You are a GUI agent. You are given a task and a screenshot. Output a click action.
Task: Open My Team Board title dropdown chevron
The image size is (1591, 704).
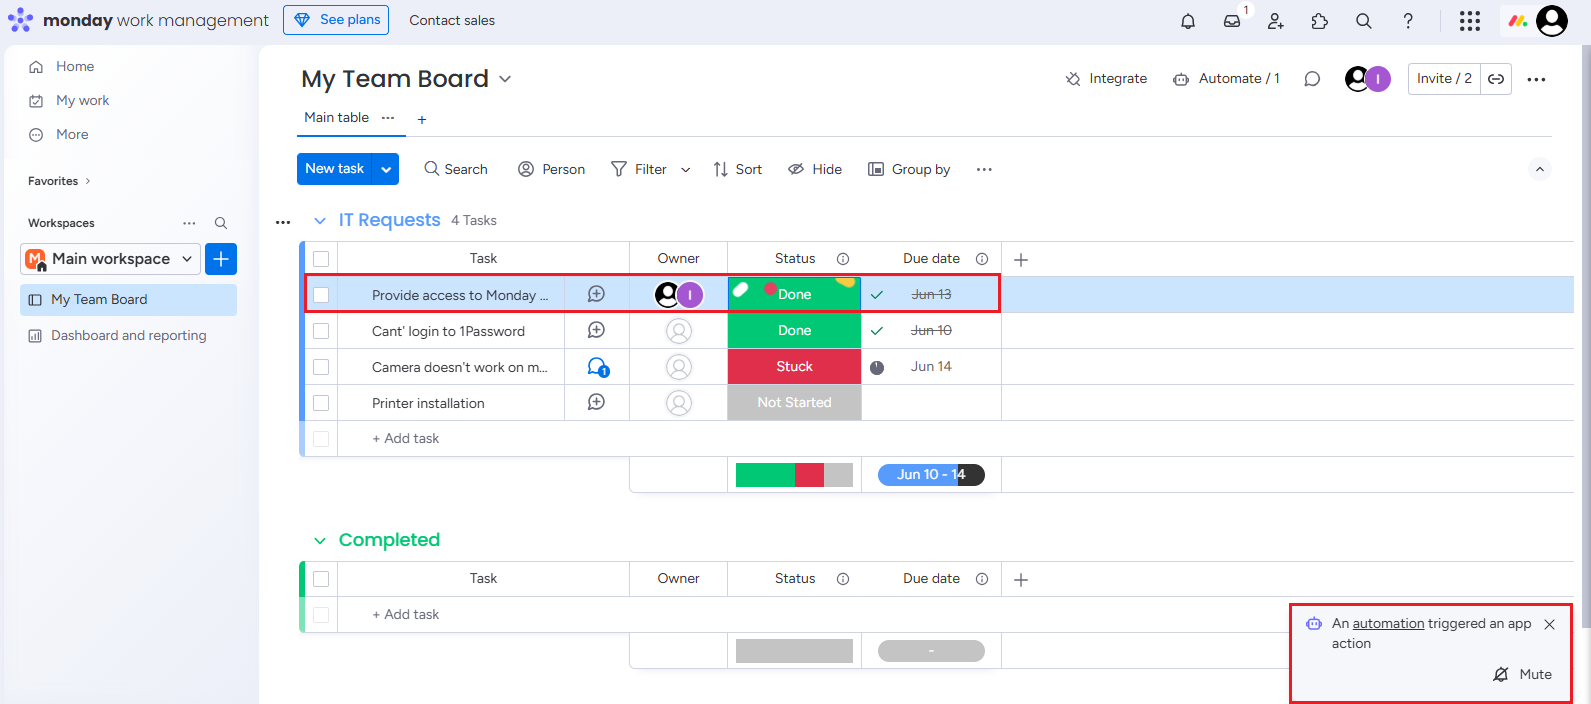tap(505, 79)
